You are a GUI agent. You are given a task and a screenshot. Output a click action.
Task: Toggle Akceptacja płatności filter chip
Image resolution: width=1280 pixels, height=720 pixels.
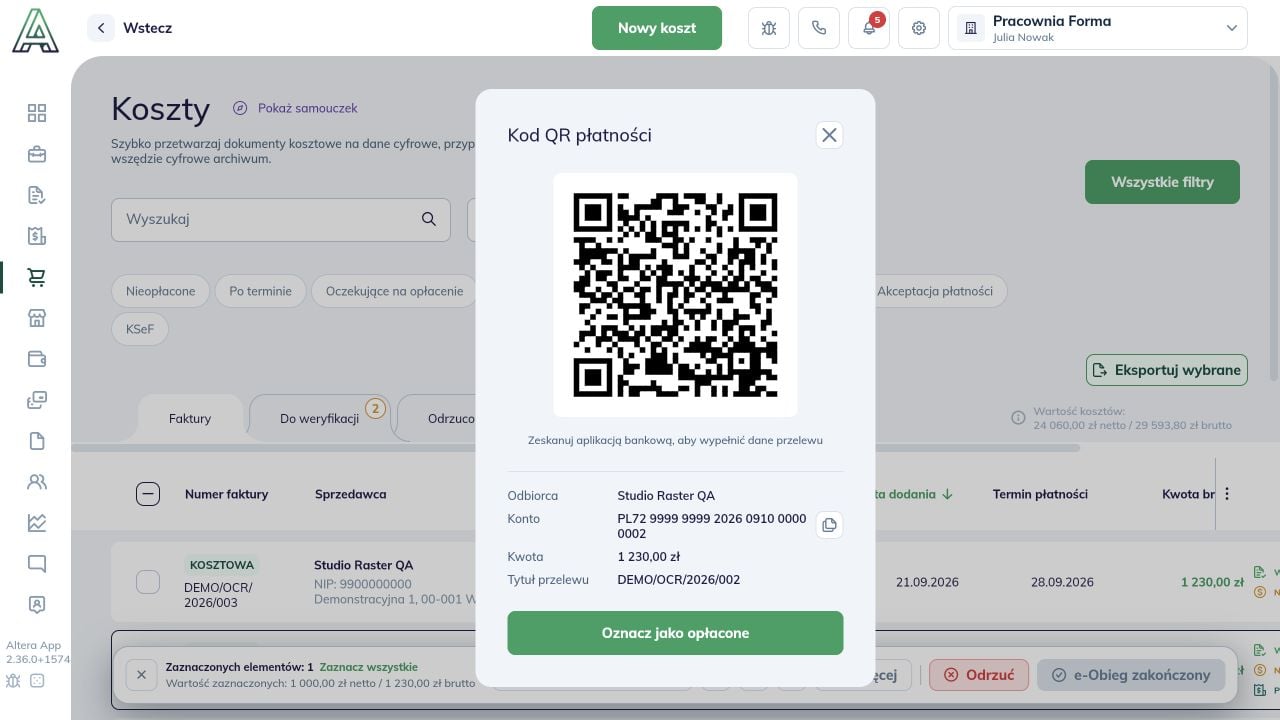pyautogui.click(x=935, y=291)
